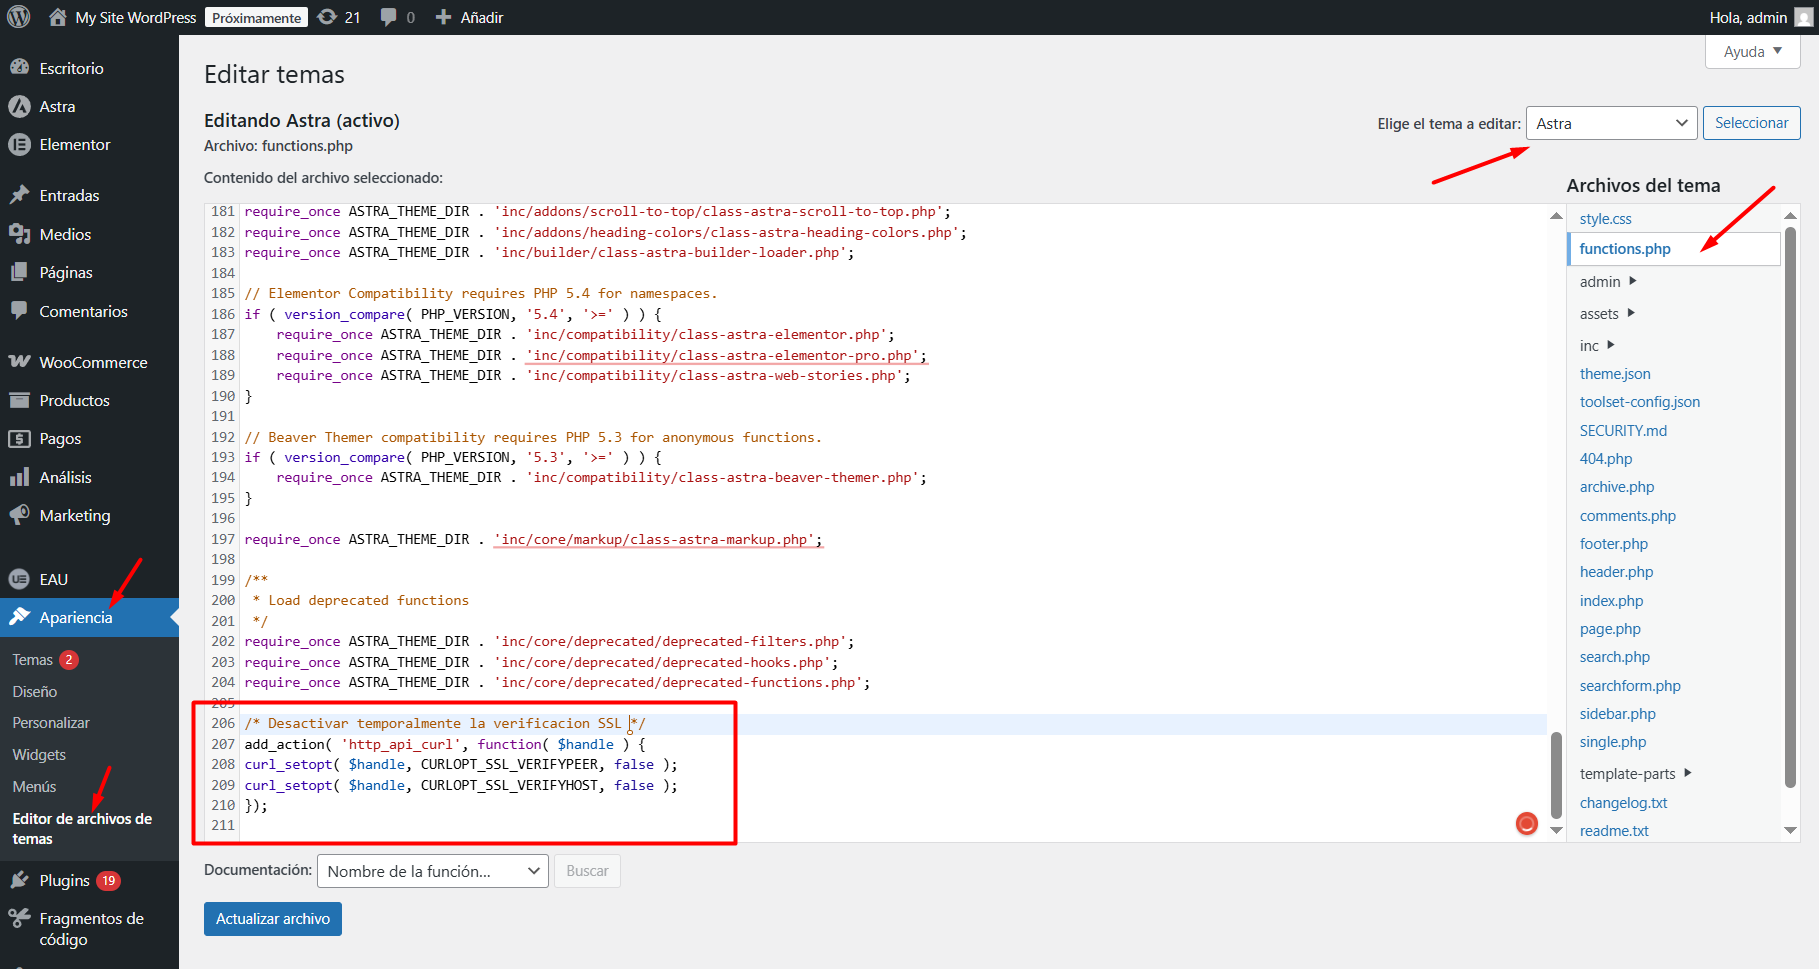Open the Elementor sidebar menu icon
The height and width of the screenshot is (969, 1819).
(19, 145)
